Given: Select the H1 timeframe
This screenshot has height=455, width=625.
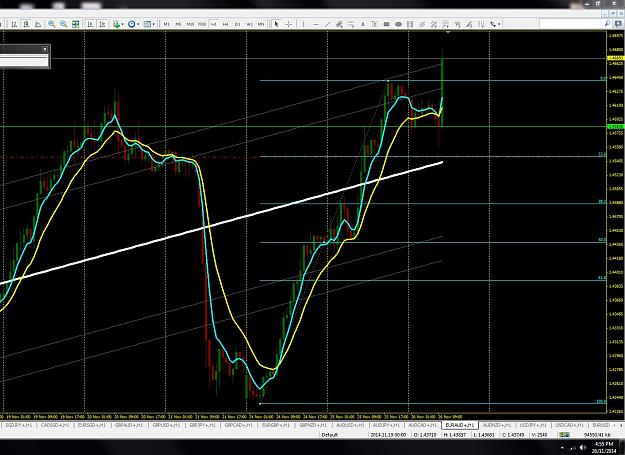Looking at the screenshot, I should coord(214,24).
